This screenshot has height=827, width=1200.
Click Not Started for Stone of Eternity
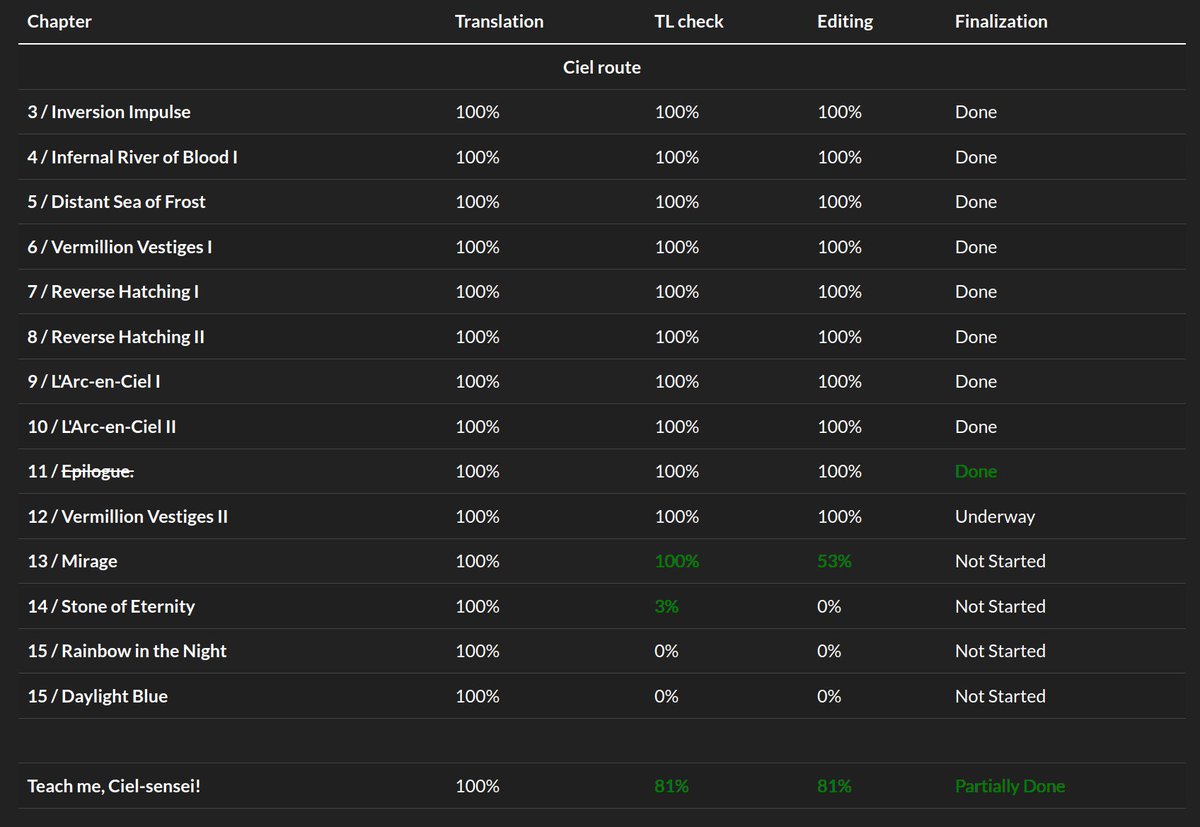pyautogui.click(x=1000, y=607)
